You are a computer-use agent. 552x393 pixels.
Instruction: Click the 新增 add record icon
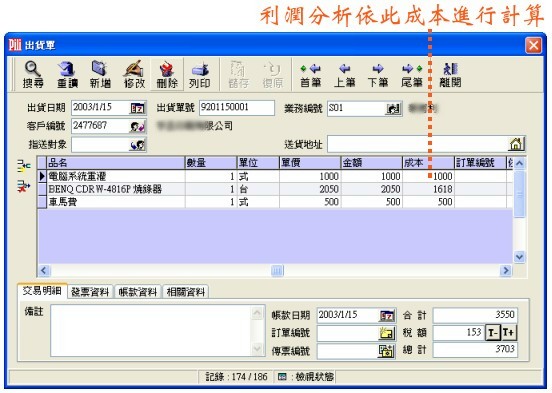point(100,74)
